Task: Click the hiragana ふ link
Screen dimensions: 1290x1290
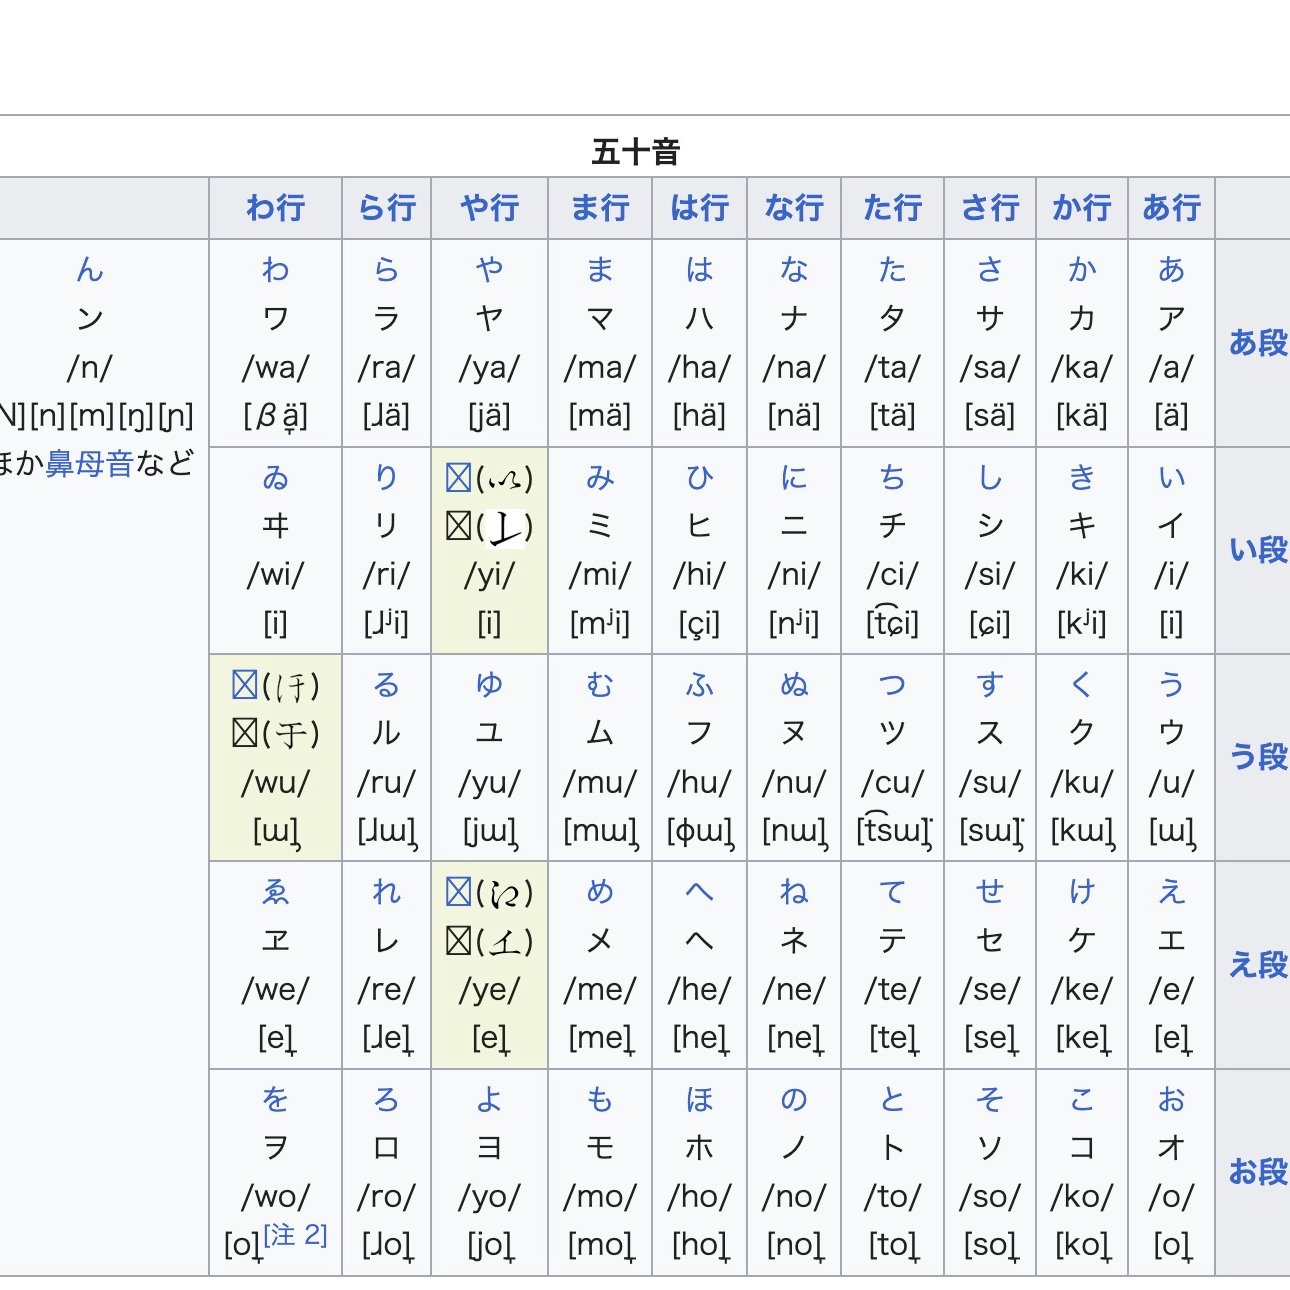Action: pyautogui.click(x=699, y=685)
